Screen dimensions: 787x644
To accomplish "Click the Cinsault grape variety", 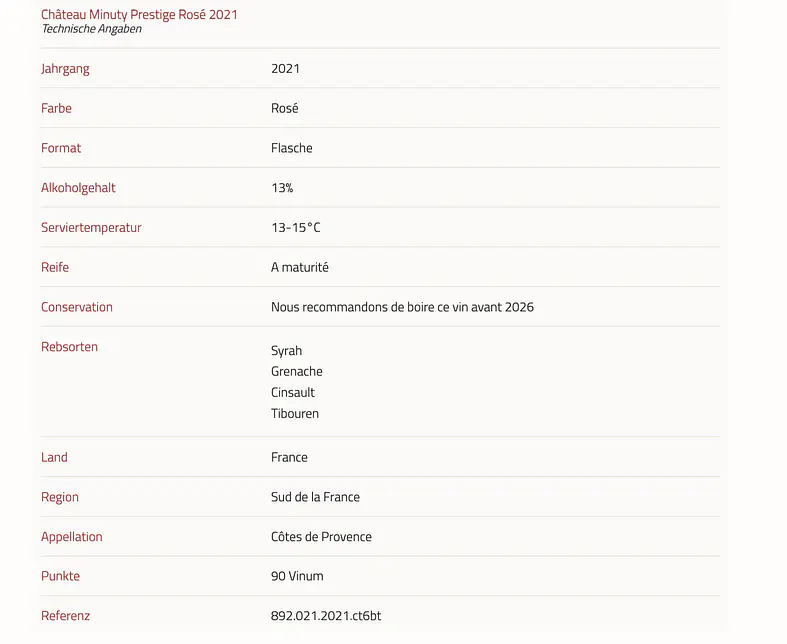I will (292, 392).
